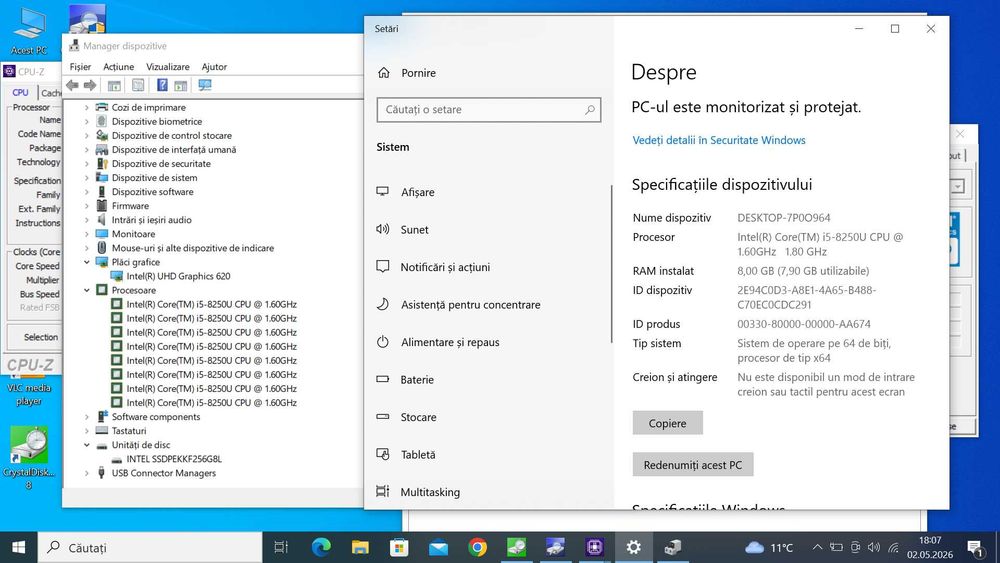Image resolution: width=1000 pixels, height=563 pixels.
Task: Open VLC media player desktop shortcut
Action: pyautogui.click(x=29, y=388)
